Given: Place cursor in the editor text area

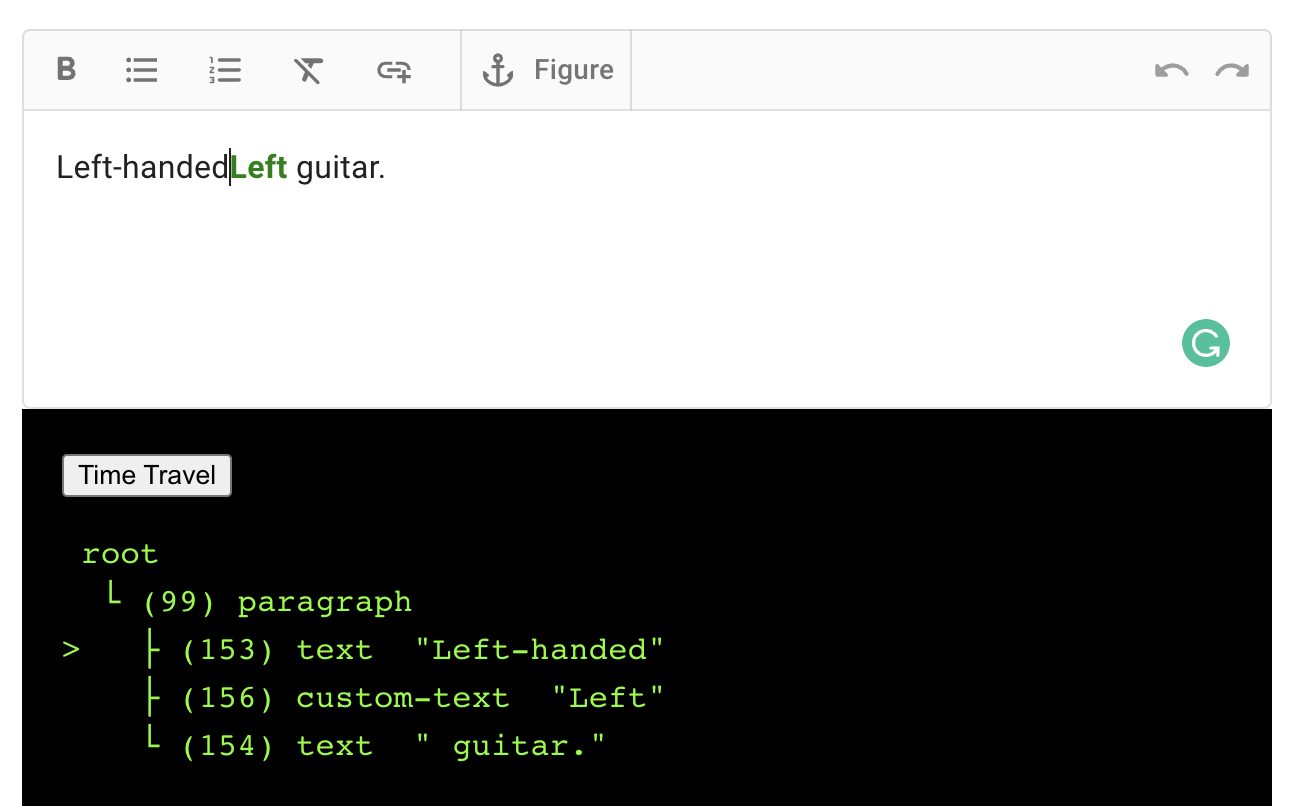Looking at the screenshot, I should 600,250.
